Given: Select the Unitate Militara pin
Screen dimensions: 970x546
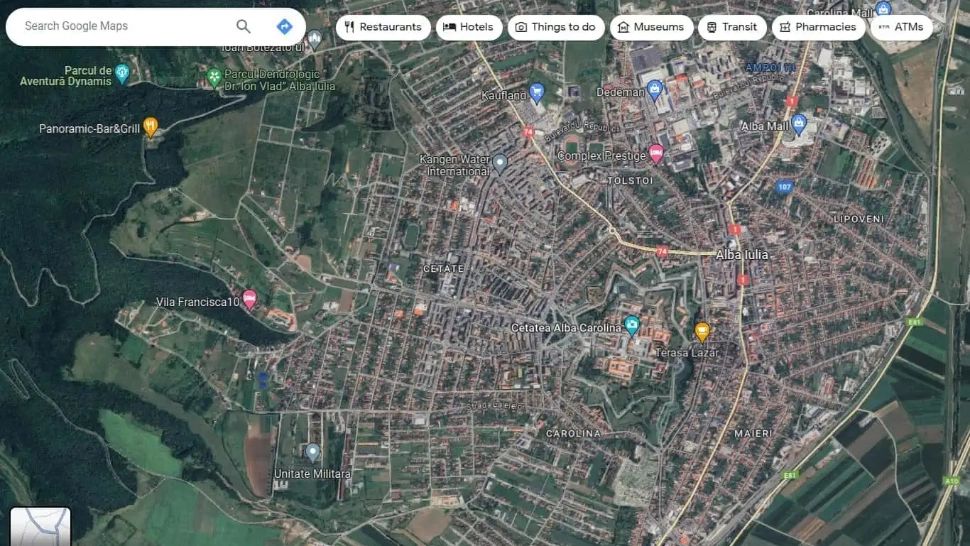Looking at the screenshot, I should (x=313, y=453).
